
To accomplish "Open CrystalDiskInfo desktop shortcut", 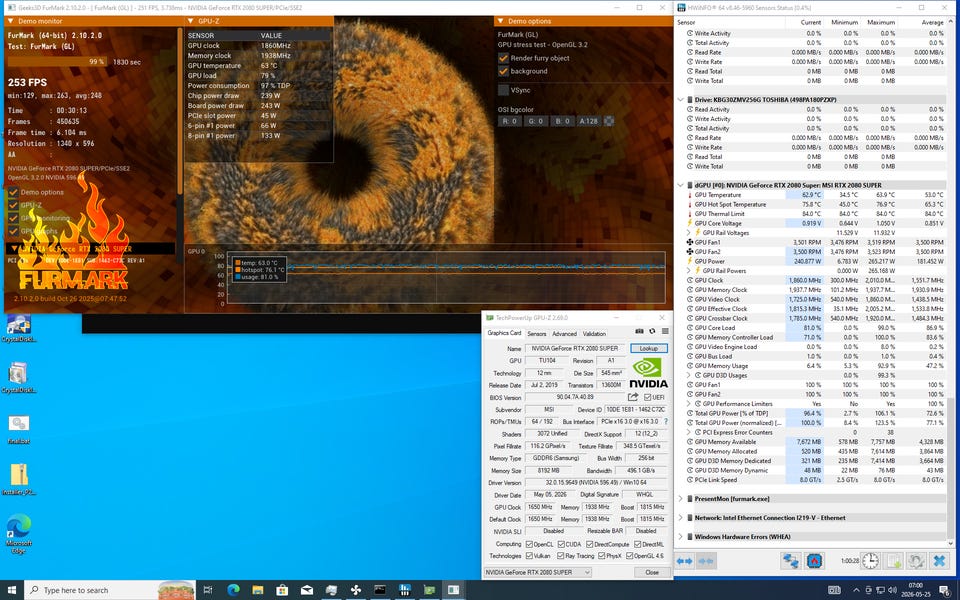I will click(x=18, y=328).
